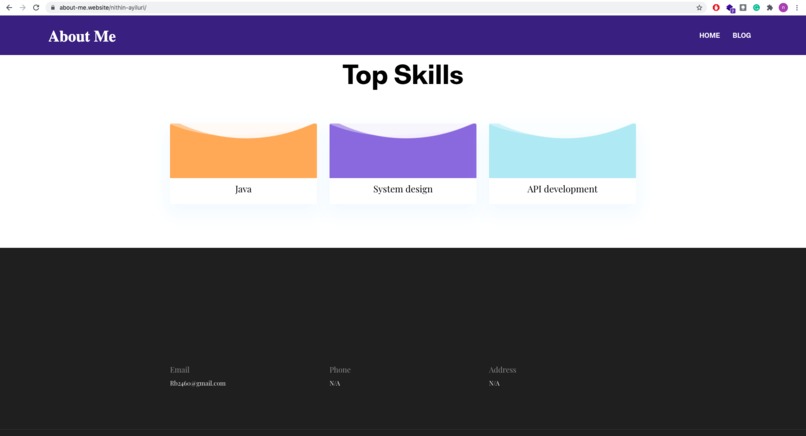The height and width of the screenshot is (436, 806).
Task: Click the Java skill label
Action: click(243, 189)
